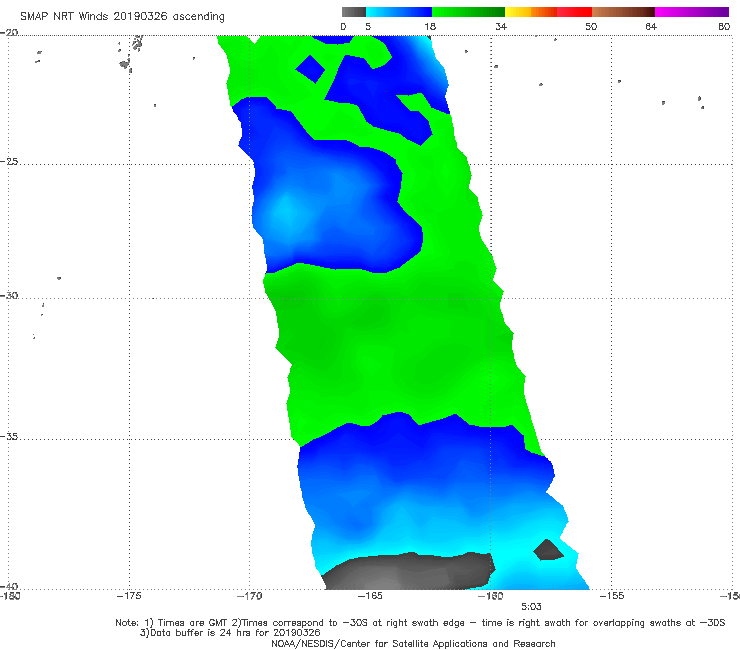Click the green 18-34 segment of the color bar
Image resolution: width=740 pixels, height=650 pixels.
[x=468, y=12]
